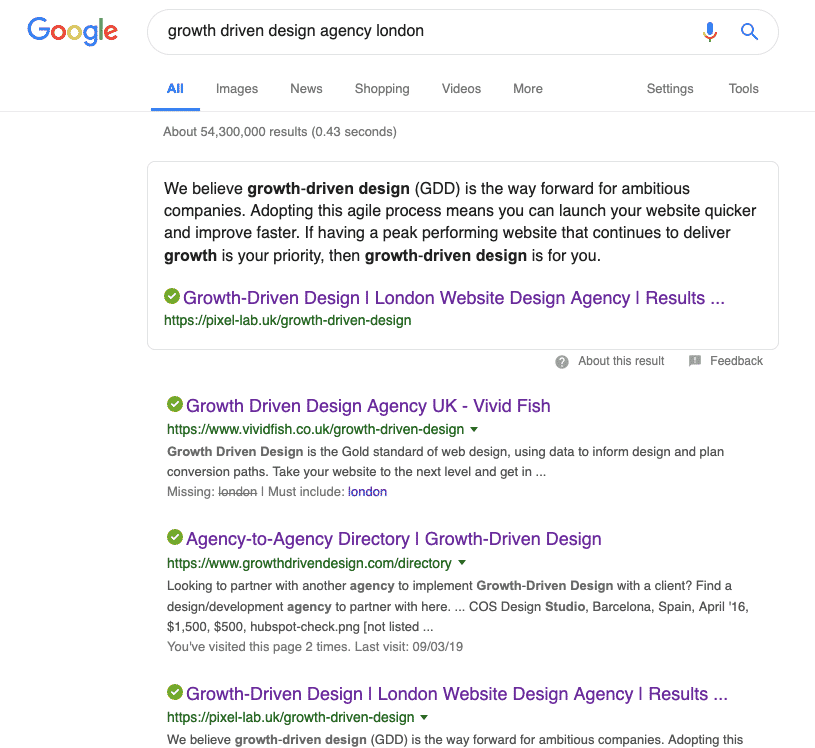Screen dimensions: 815x748
Task: Click the blue magnifying glass search icon
Action: pos(749,32)
